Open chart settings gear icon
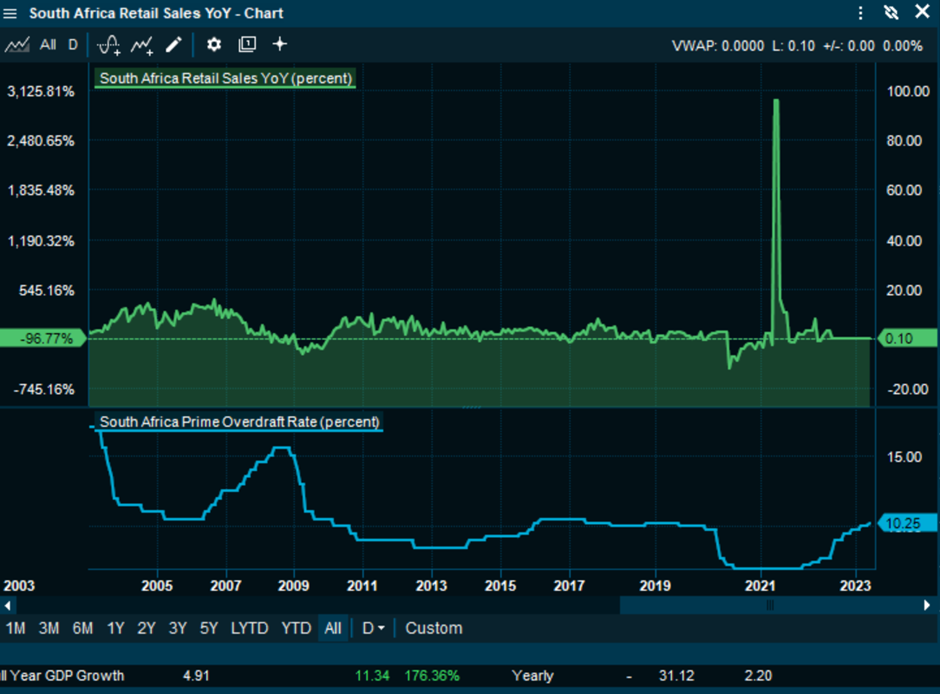Image resolution: width=940 pixels, height=694 pixels. [214, 44]
